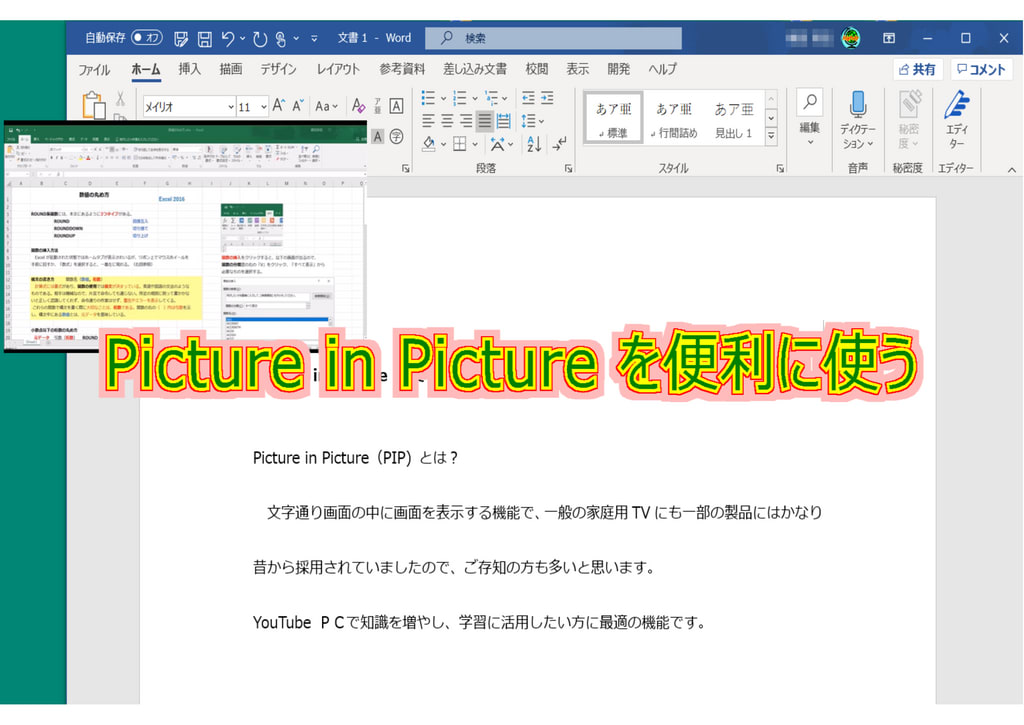Click the 共有 (Share) button

pyautogui.click(x=918, y=69)
